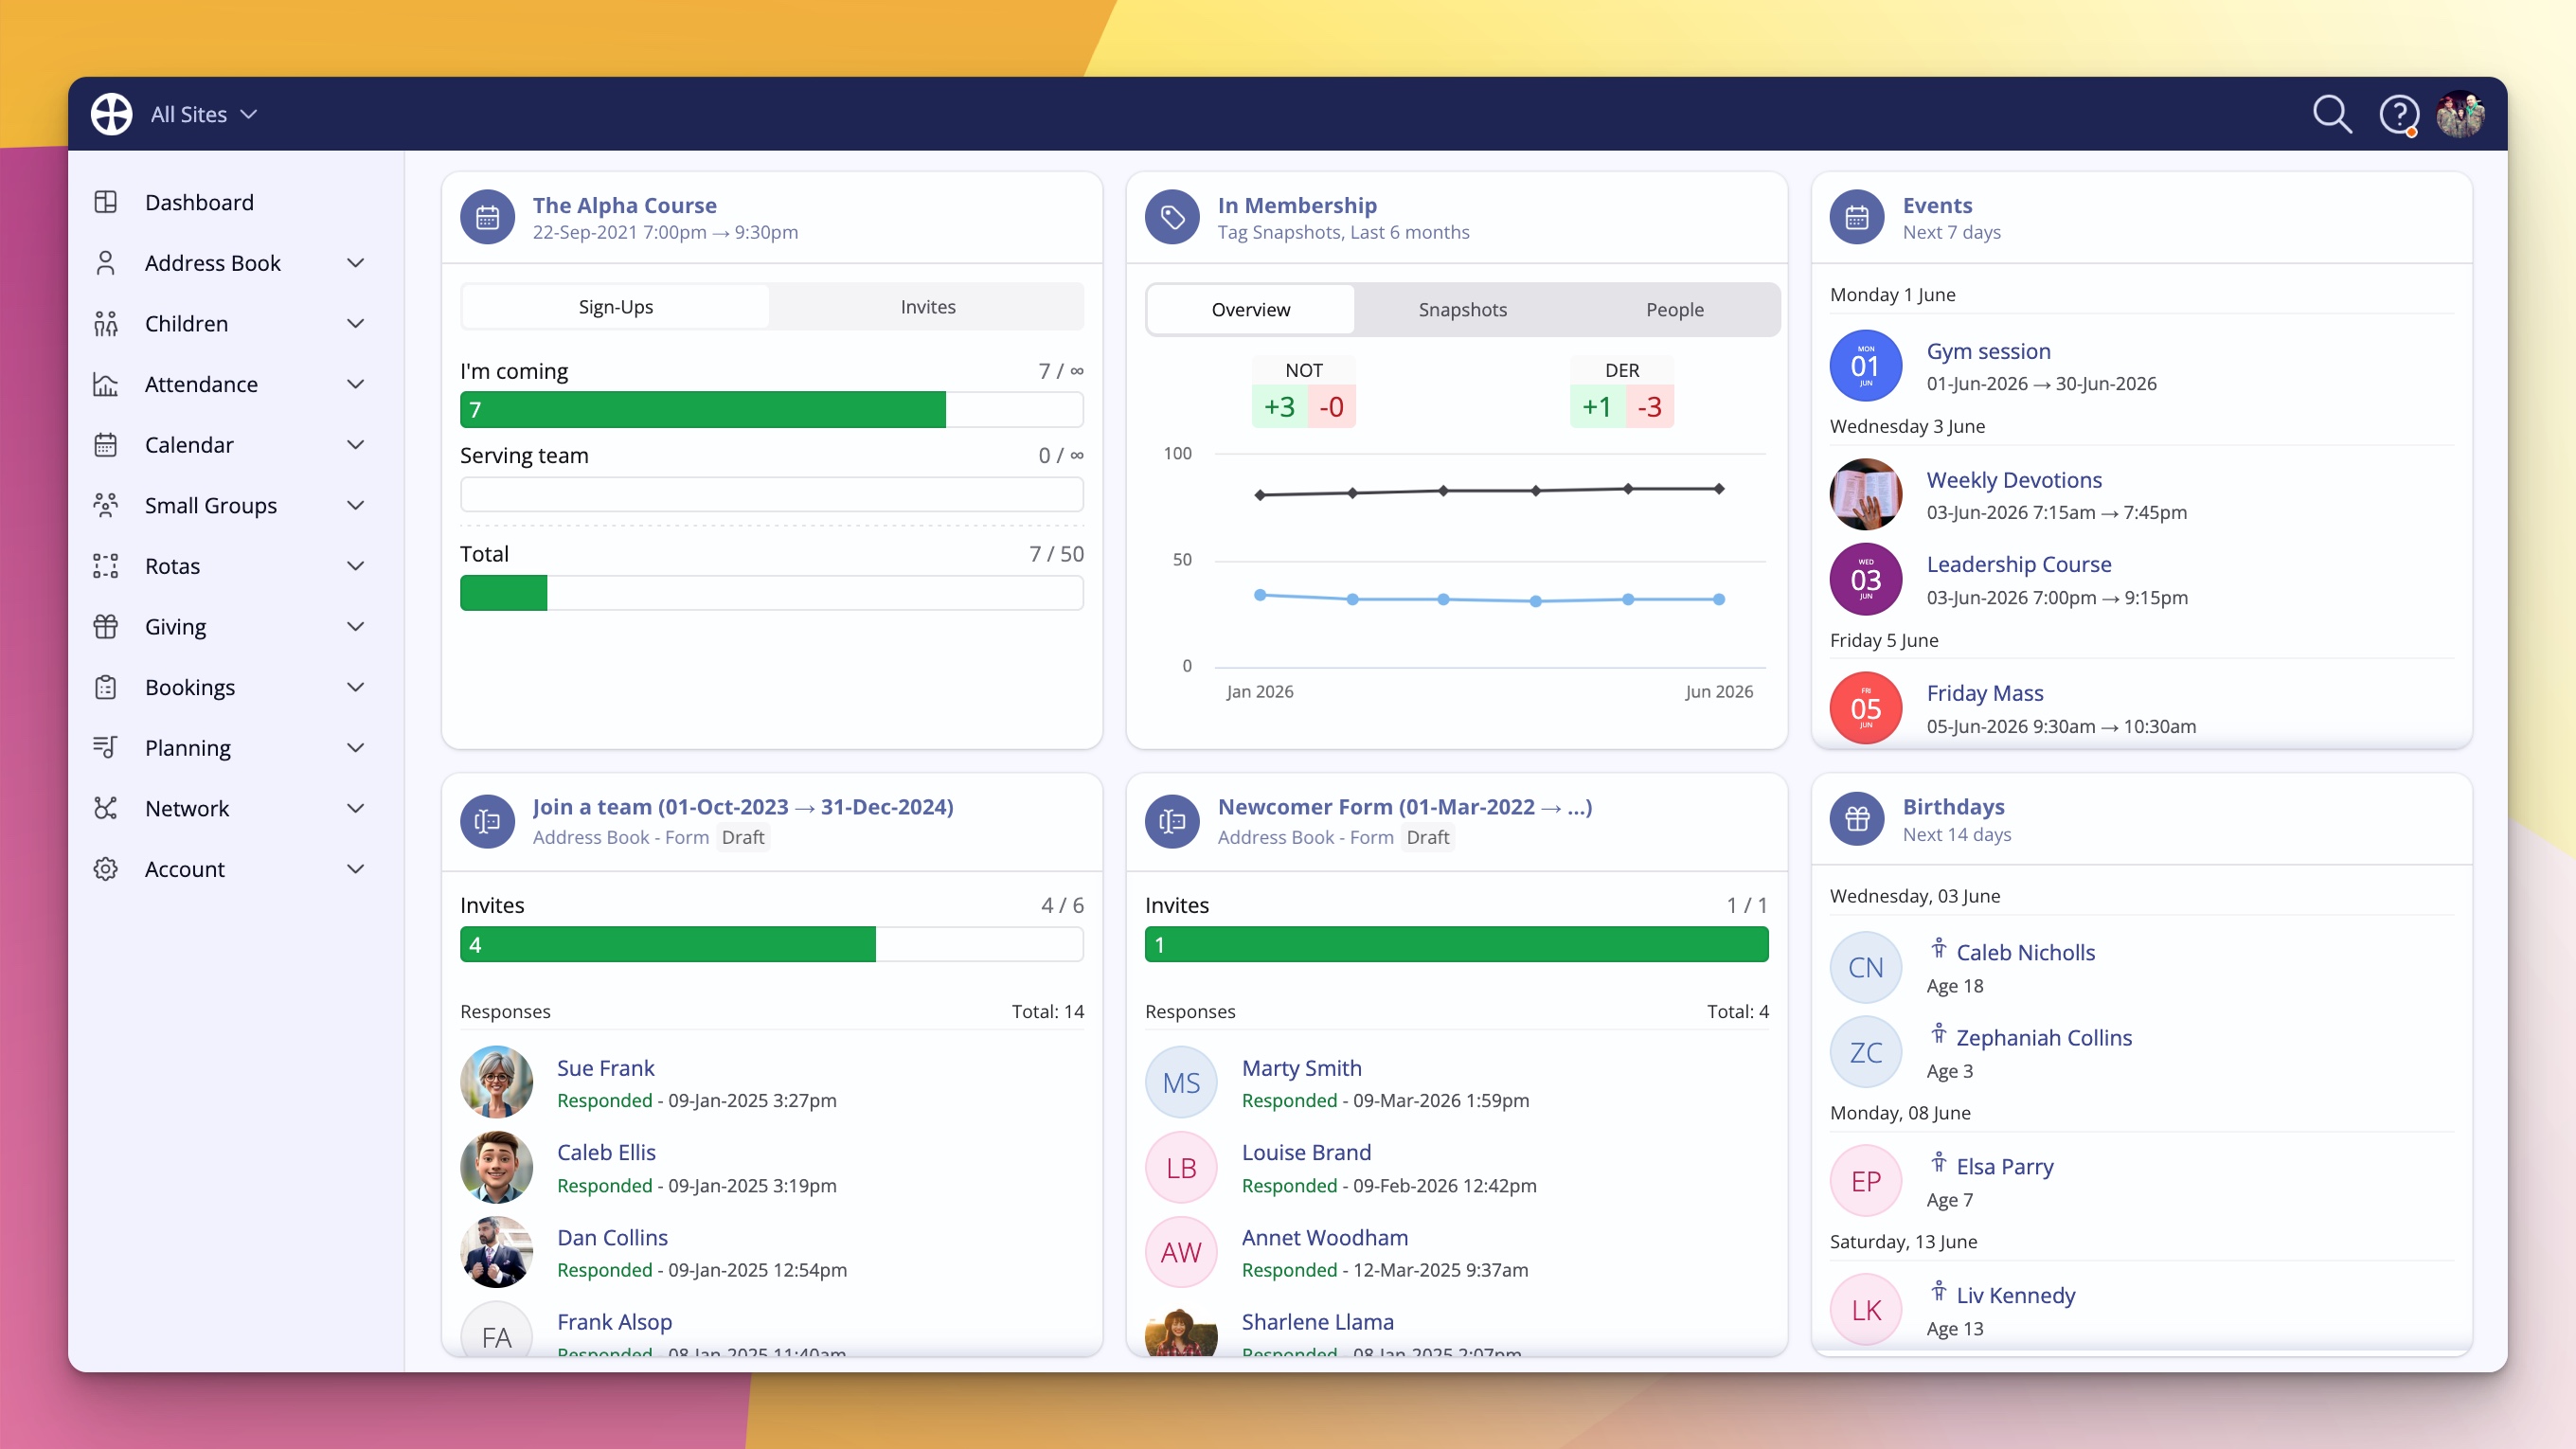Click the Birthdays gift icon

pos(1857,819)
